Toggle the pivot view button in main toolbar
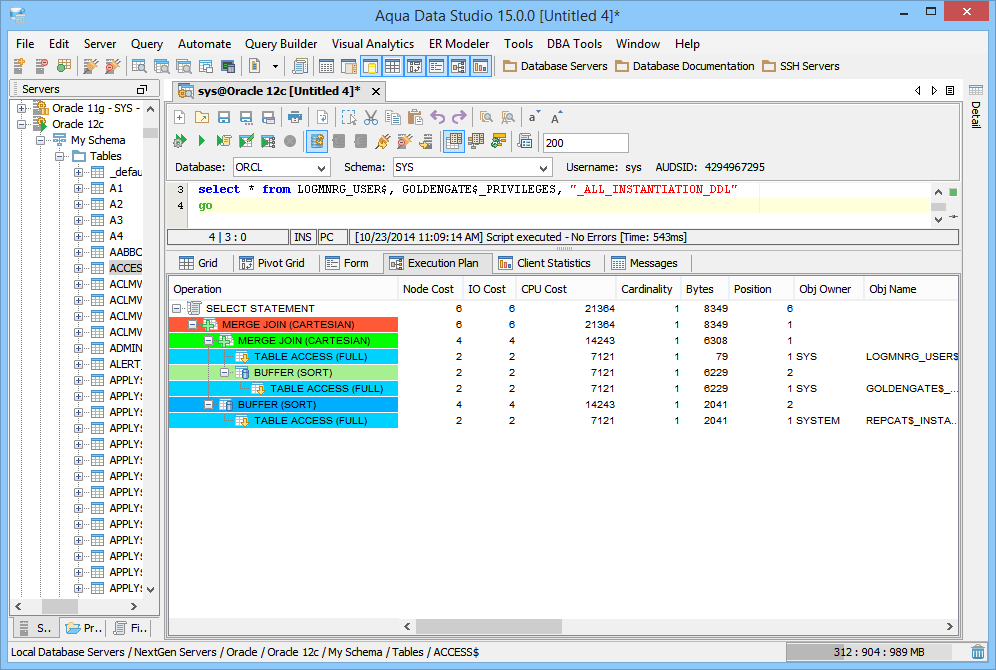This screenshot has width=996, height=670. (x=415, y=66)
